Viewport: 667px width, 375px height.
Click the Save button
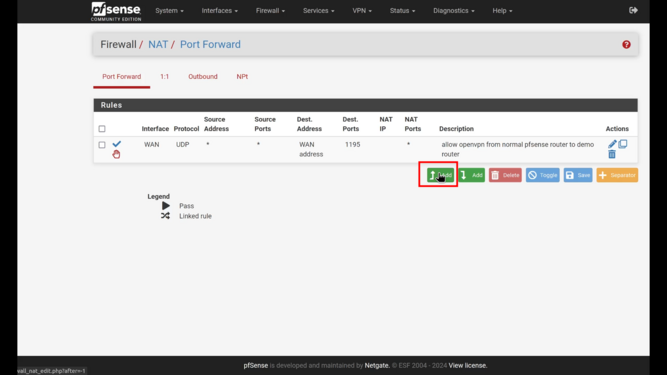(578, 175)
